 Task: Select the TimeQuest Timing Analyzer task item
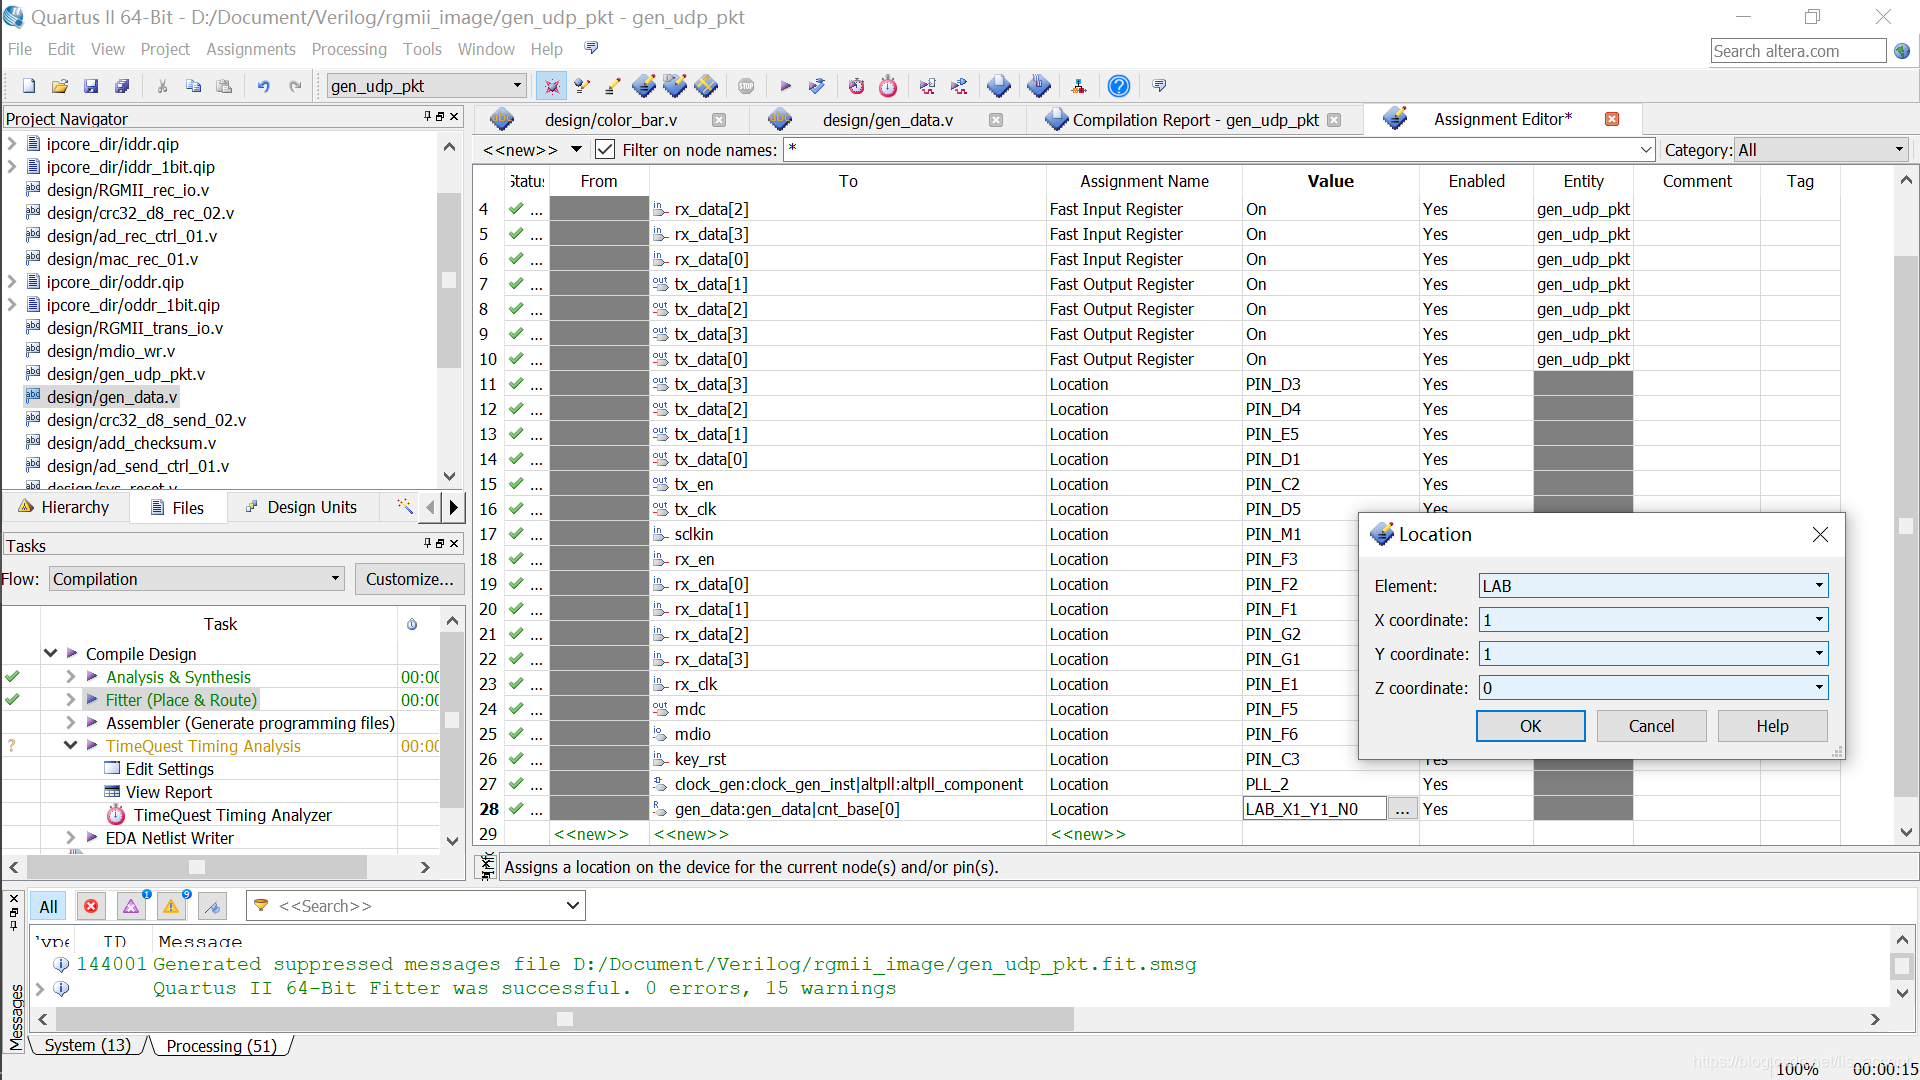click(232, 815)
